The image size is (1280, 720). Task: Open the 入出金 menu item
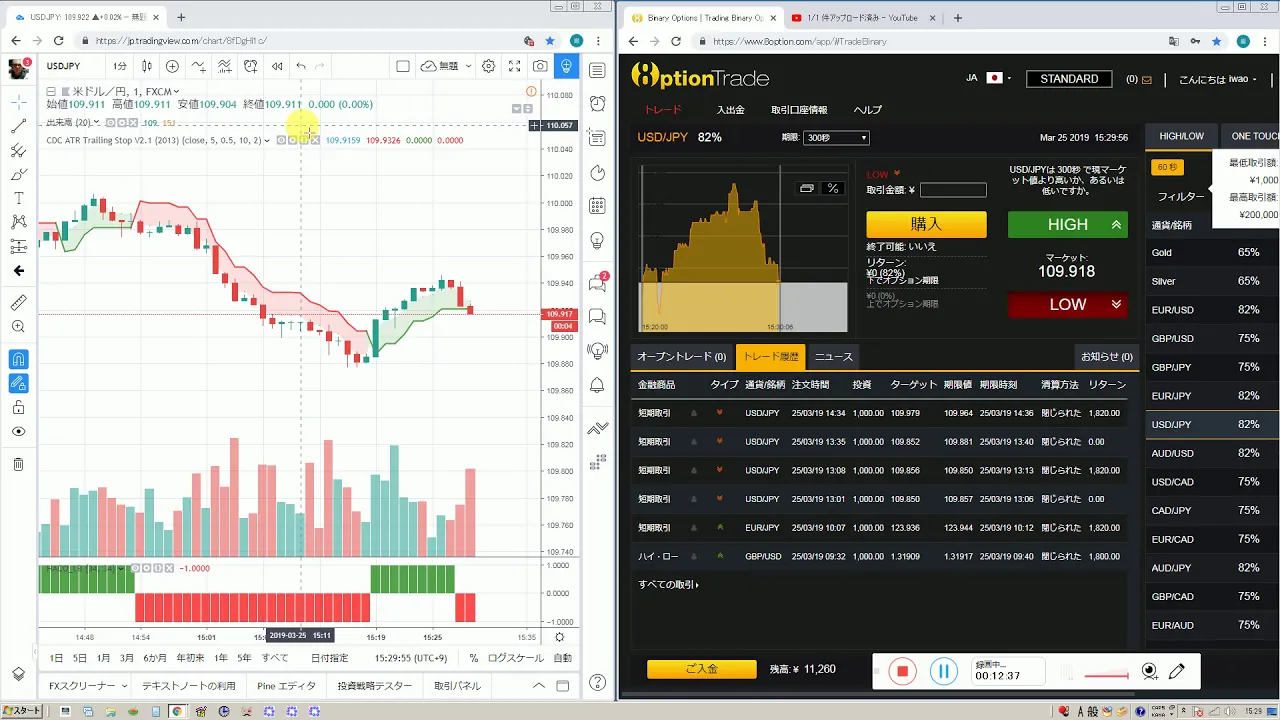[x=731, y=110]
